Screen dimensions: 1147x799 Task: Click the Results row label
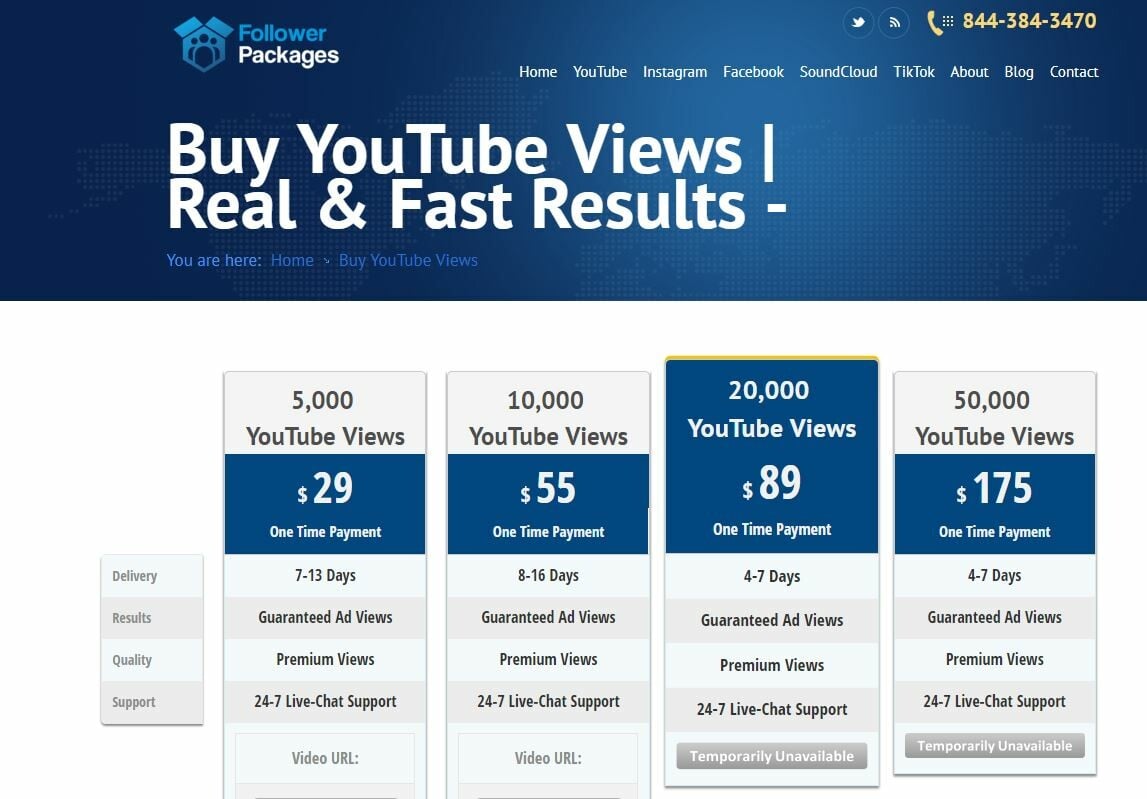152,618
